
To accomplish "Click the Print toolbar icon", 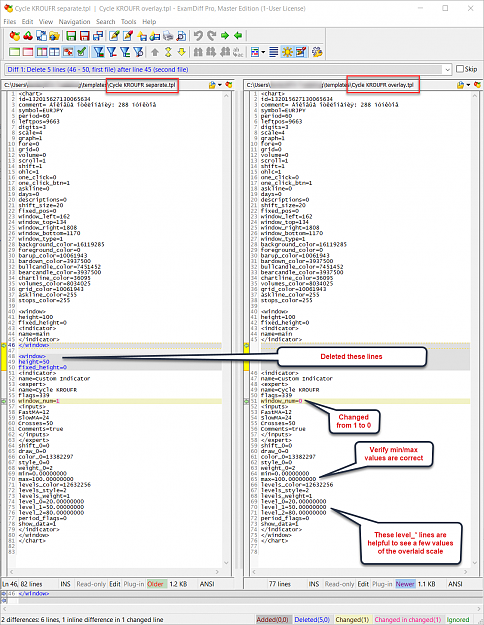I will tap(168, 36).
